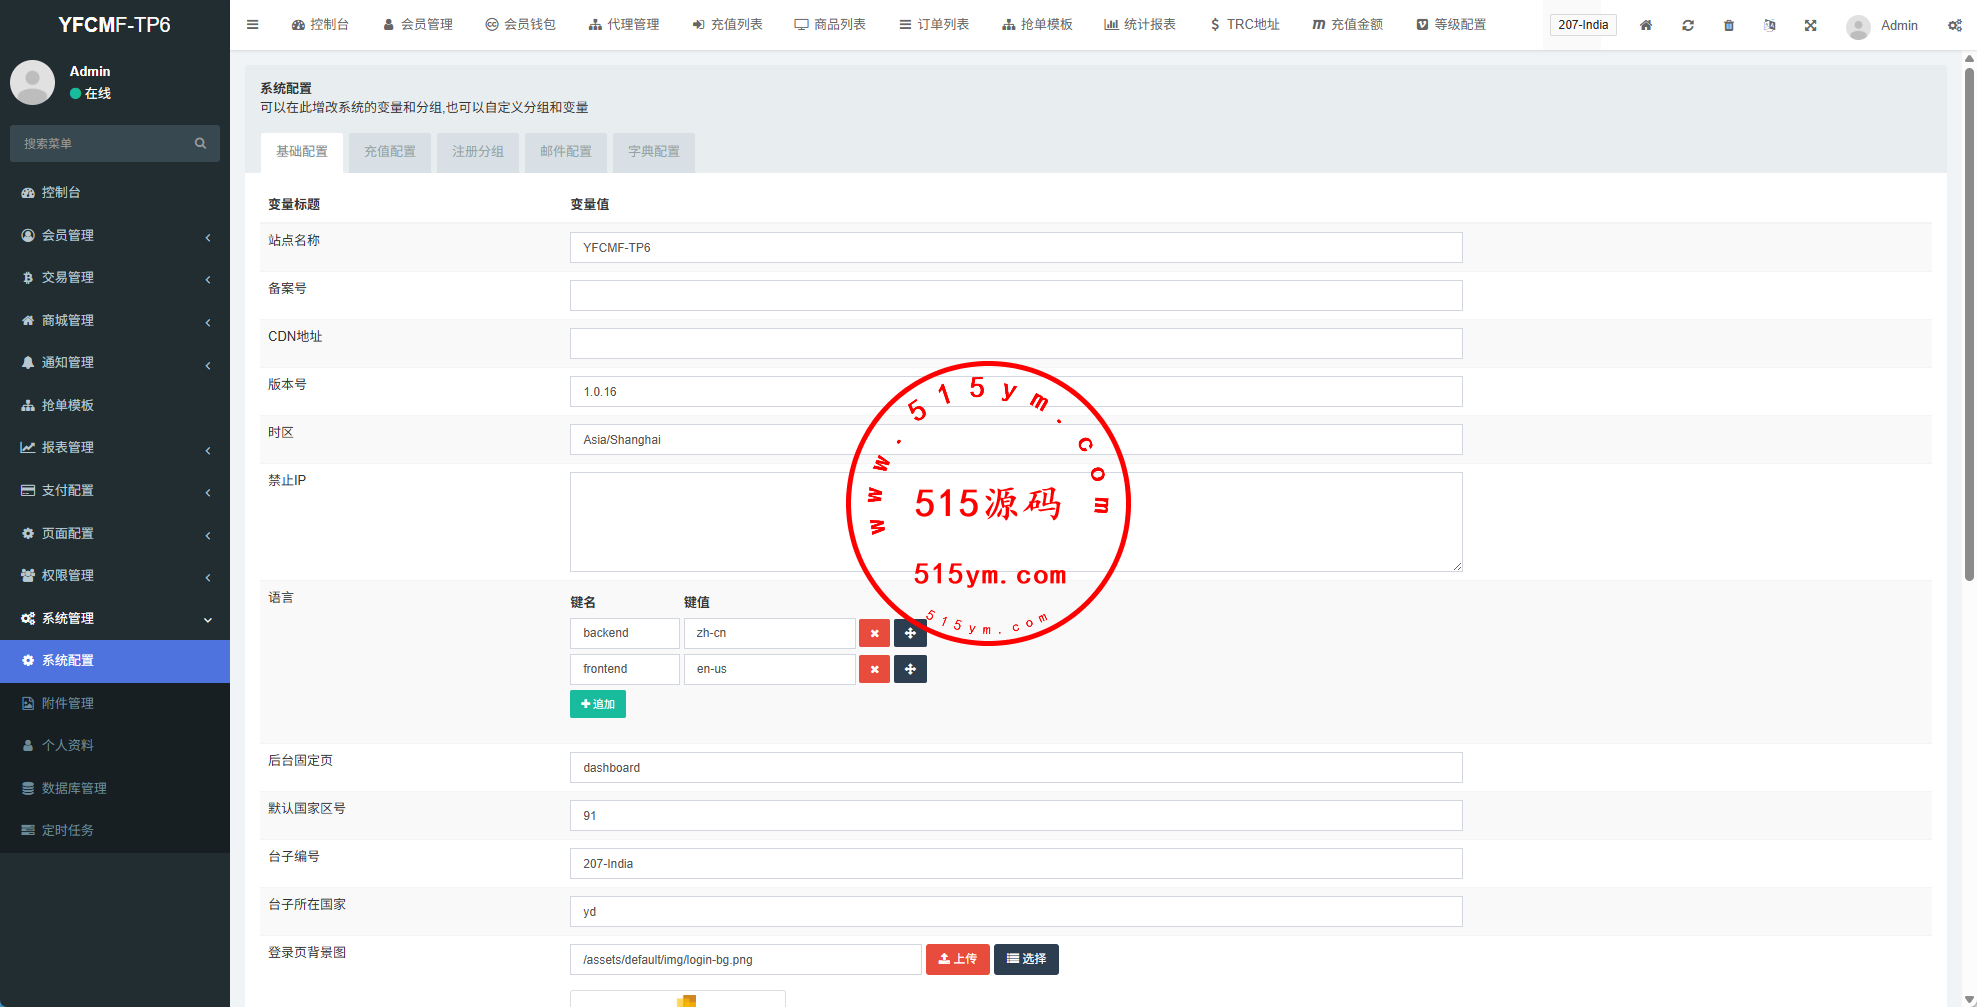This screenshot has width=1977, height=1007.
Task: Click the trash clear-cache icon
Action: click(x=1728, y=25)
